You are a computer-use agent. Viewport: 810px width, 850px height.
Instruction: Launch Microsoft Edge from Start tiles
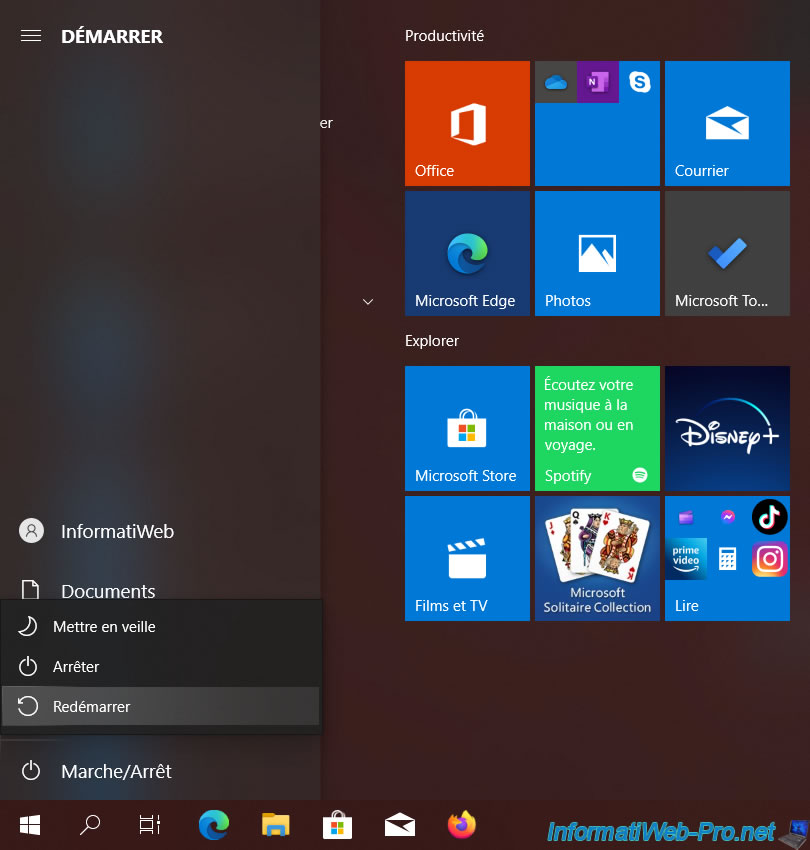click(467, 253)
